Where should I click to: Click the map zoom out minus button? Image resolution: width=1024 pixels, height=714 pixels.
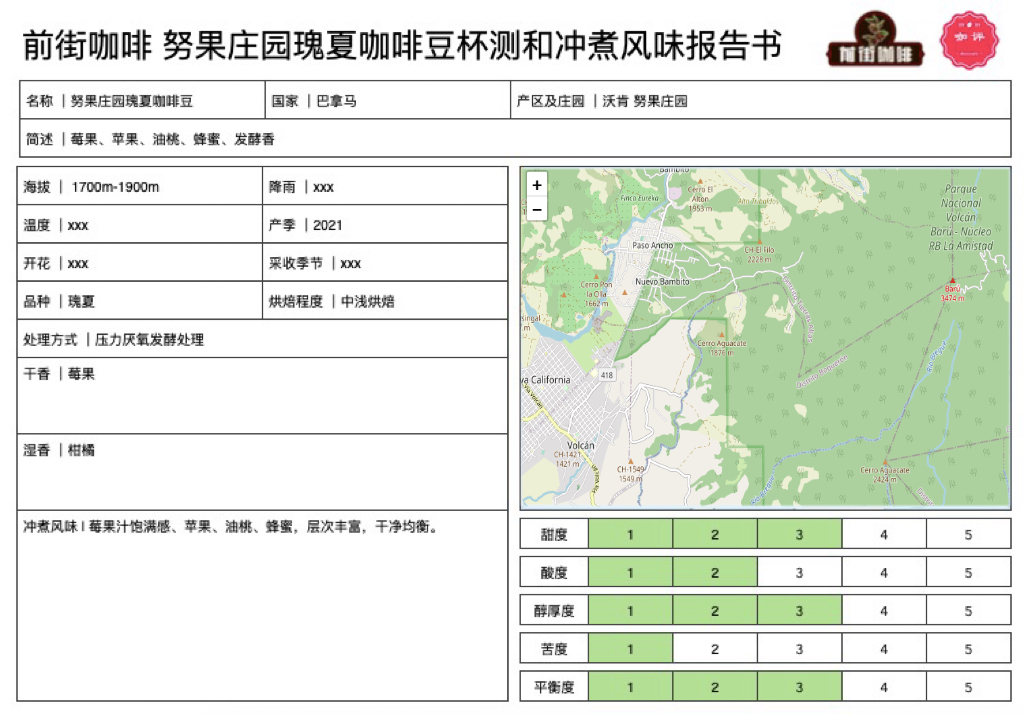(537, 209)
